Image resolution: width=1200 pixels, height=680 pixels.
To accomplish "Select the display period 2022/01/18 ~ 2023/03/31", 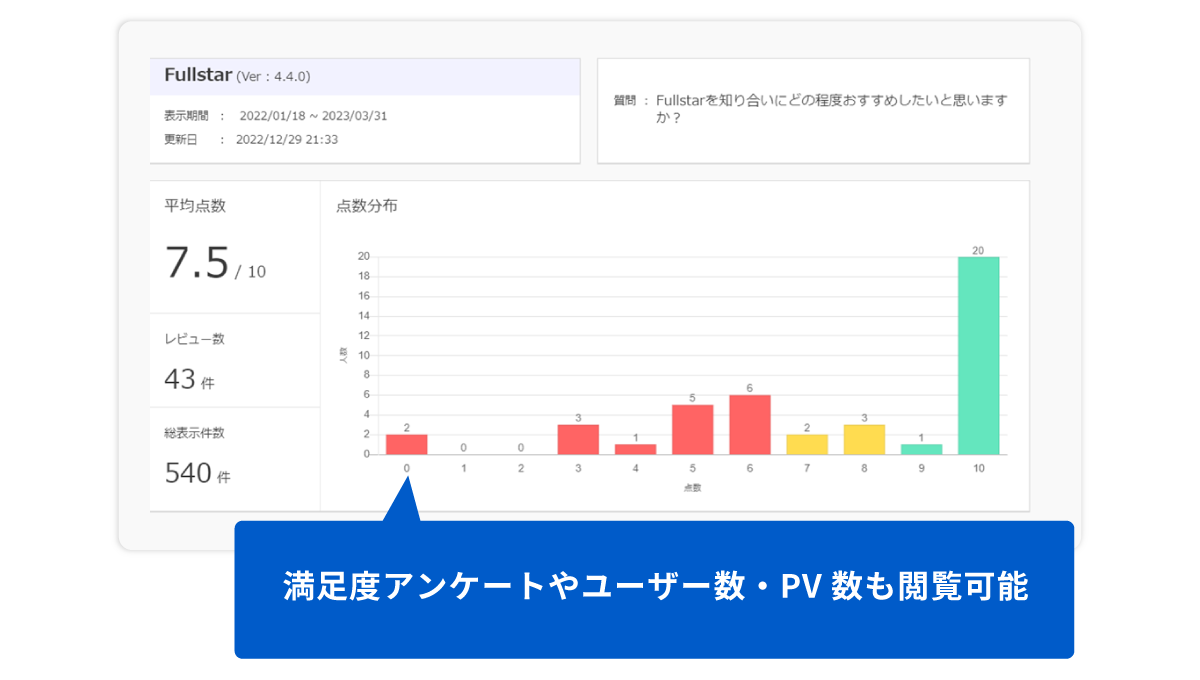I will (x=313, y=116).
